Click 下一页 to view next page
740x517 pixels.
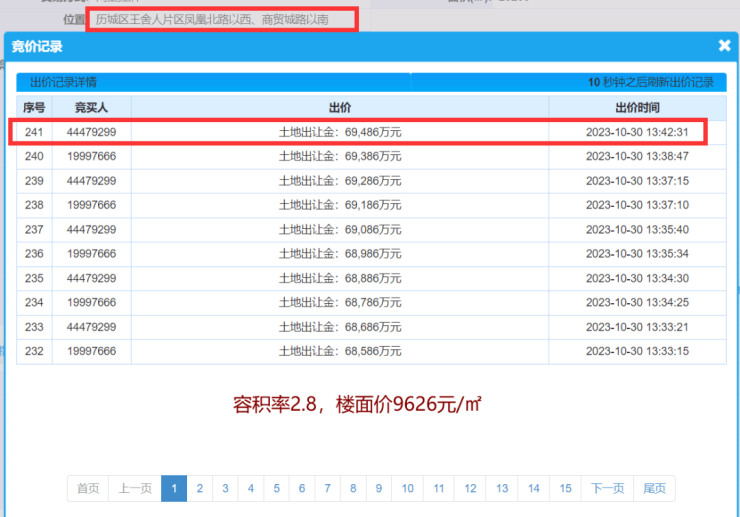(x=607, y=488)
